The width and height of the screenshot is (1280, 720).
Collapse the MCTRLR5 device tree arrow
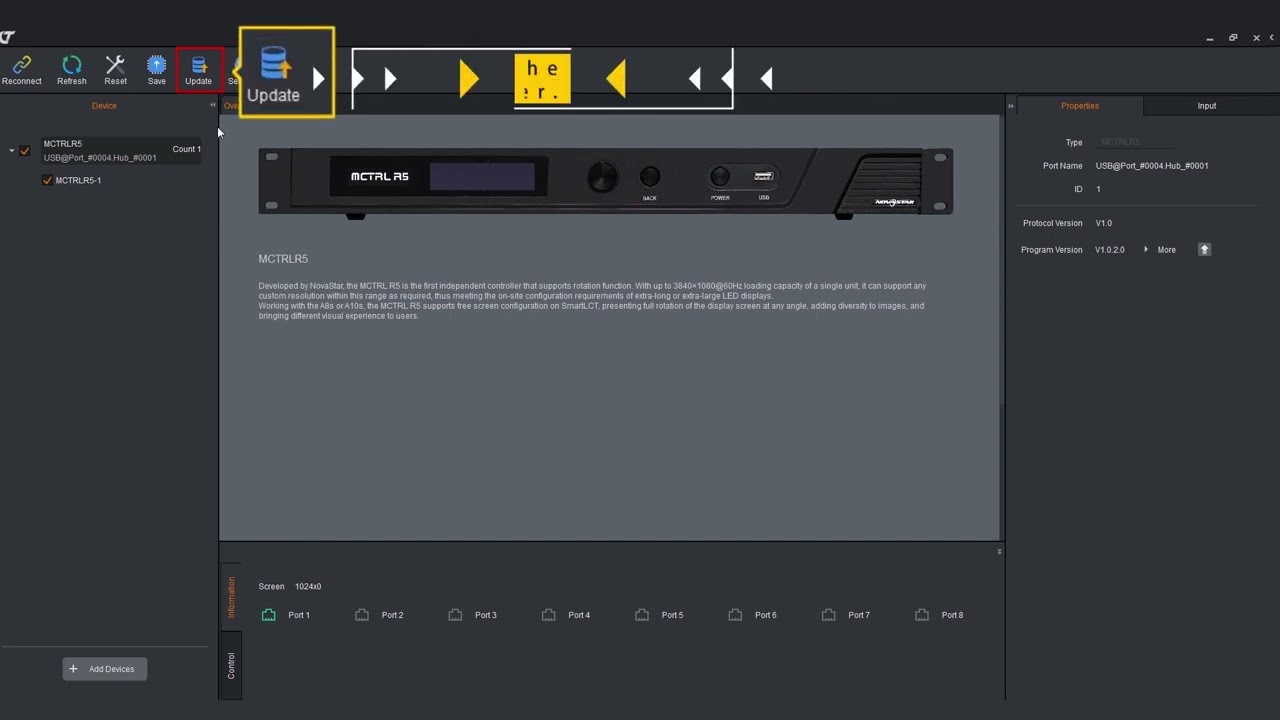tap(12, 151)
